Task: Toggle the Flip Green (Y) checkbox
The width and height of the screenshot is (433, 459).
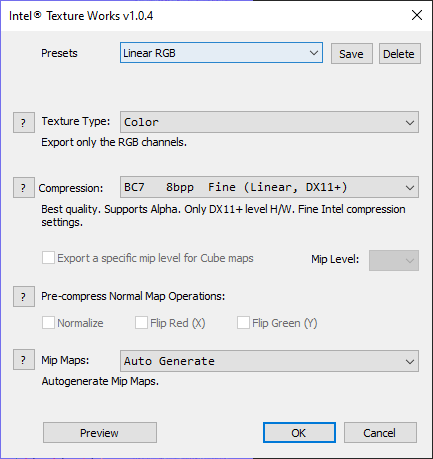Action: coord(243,323)
